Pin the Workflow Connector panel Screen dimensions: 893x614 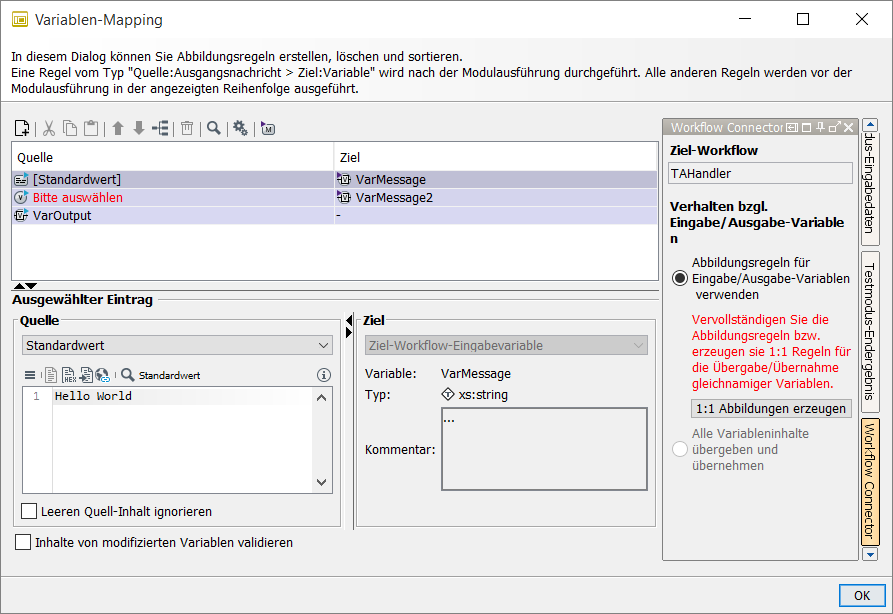pos(820,127)
